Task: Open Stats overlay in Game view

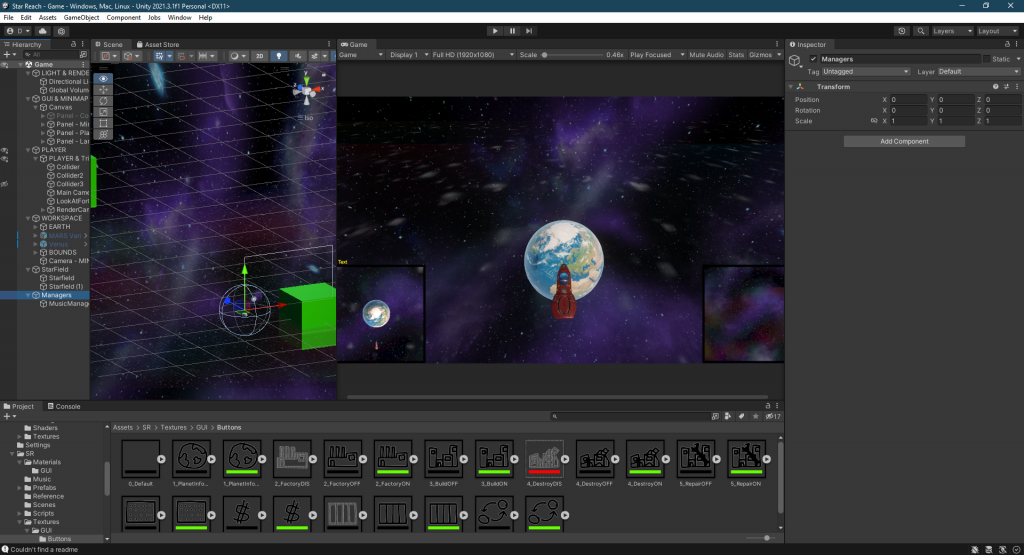Action: pos(736,55)
